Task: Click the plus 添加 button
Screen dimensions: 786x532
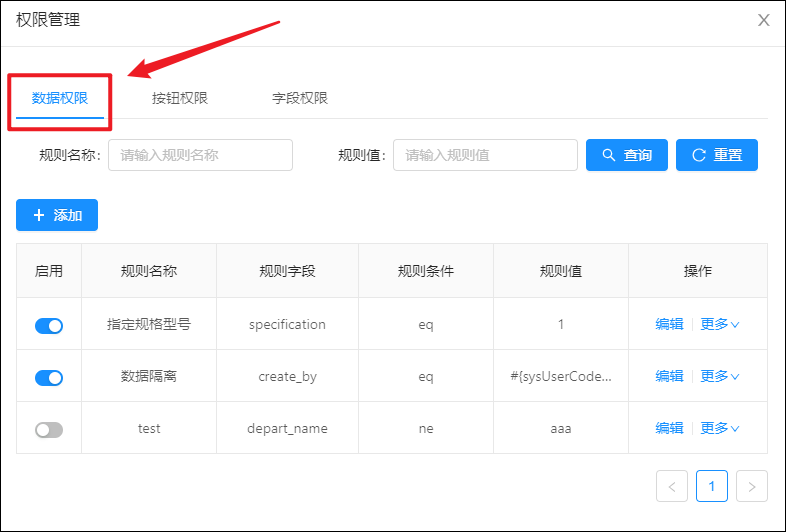Action: click(x=57, y=215)
